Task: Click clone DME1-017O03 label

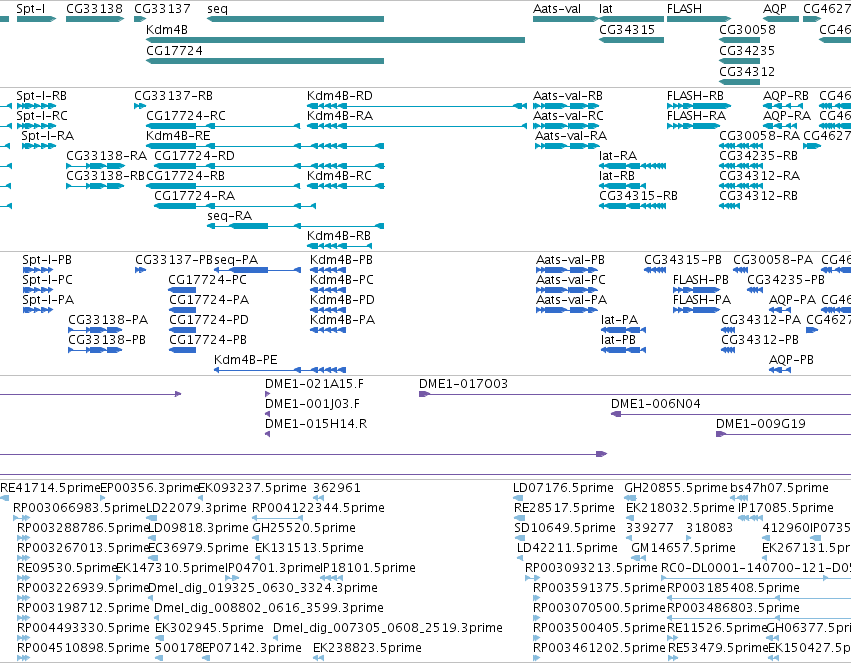Action: tap(463, 384)
